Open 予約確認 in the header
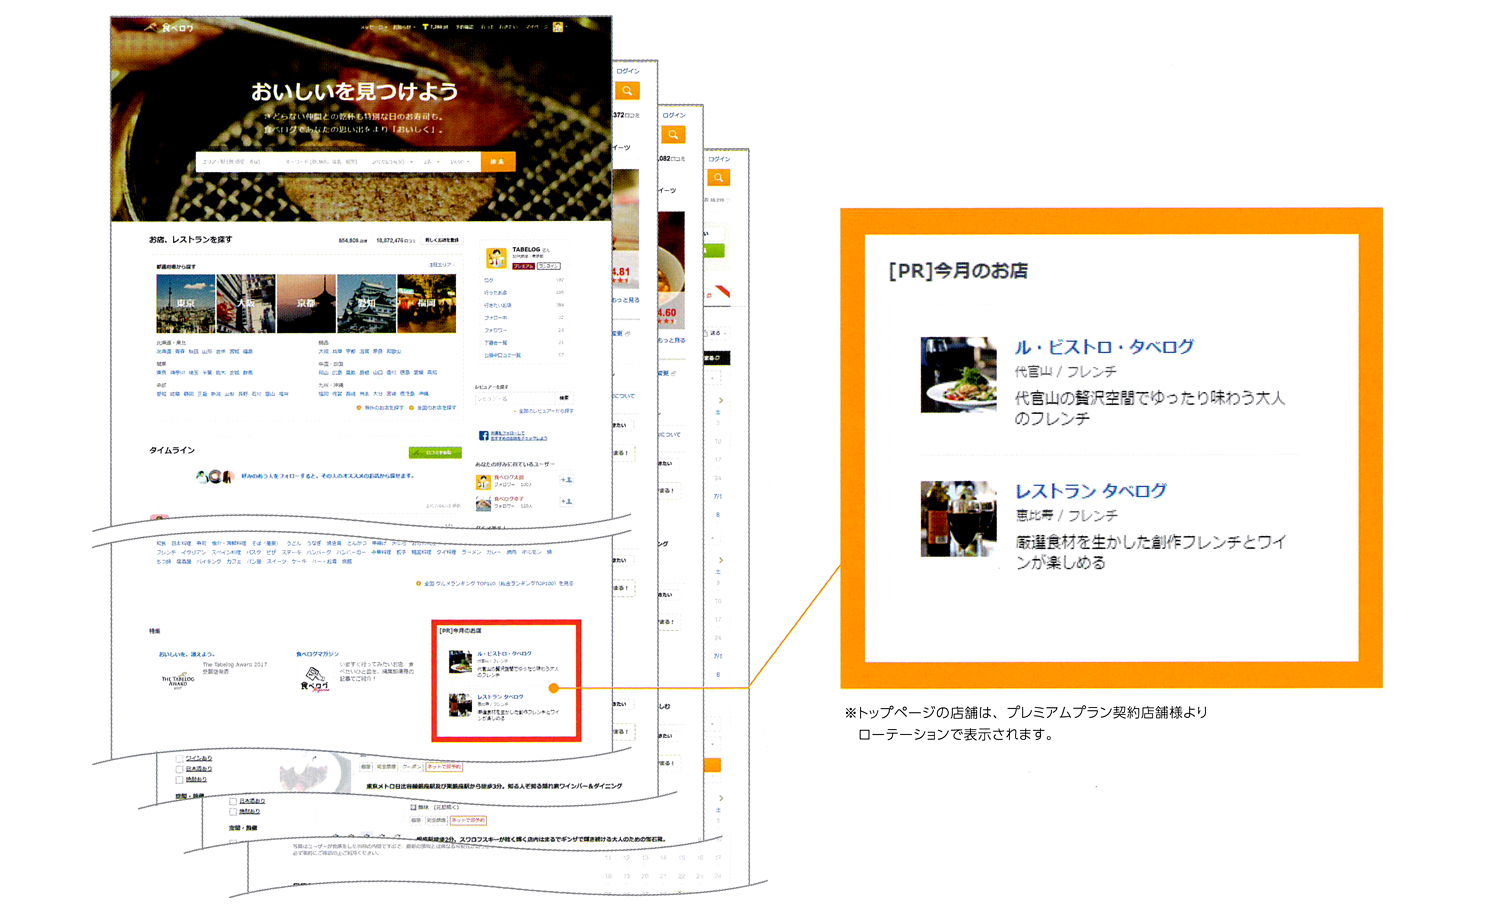The height and width of the screenshot is (918, 1506). (x=465, y=27)
